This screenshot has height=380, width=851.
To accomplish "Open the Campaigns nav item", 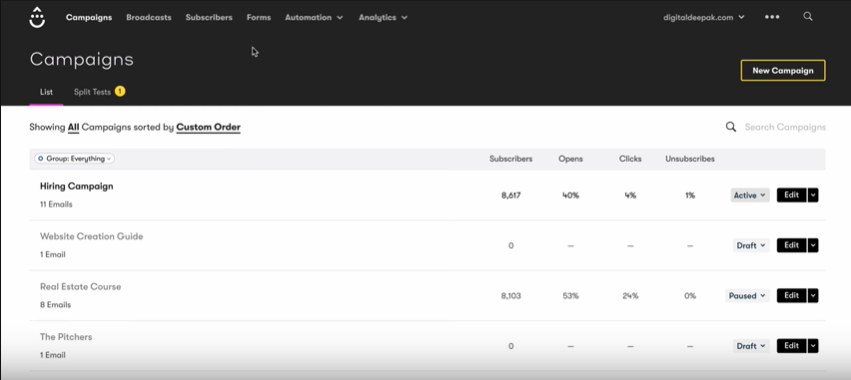I will (x=89, y=17).
